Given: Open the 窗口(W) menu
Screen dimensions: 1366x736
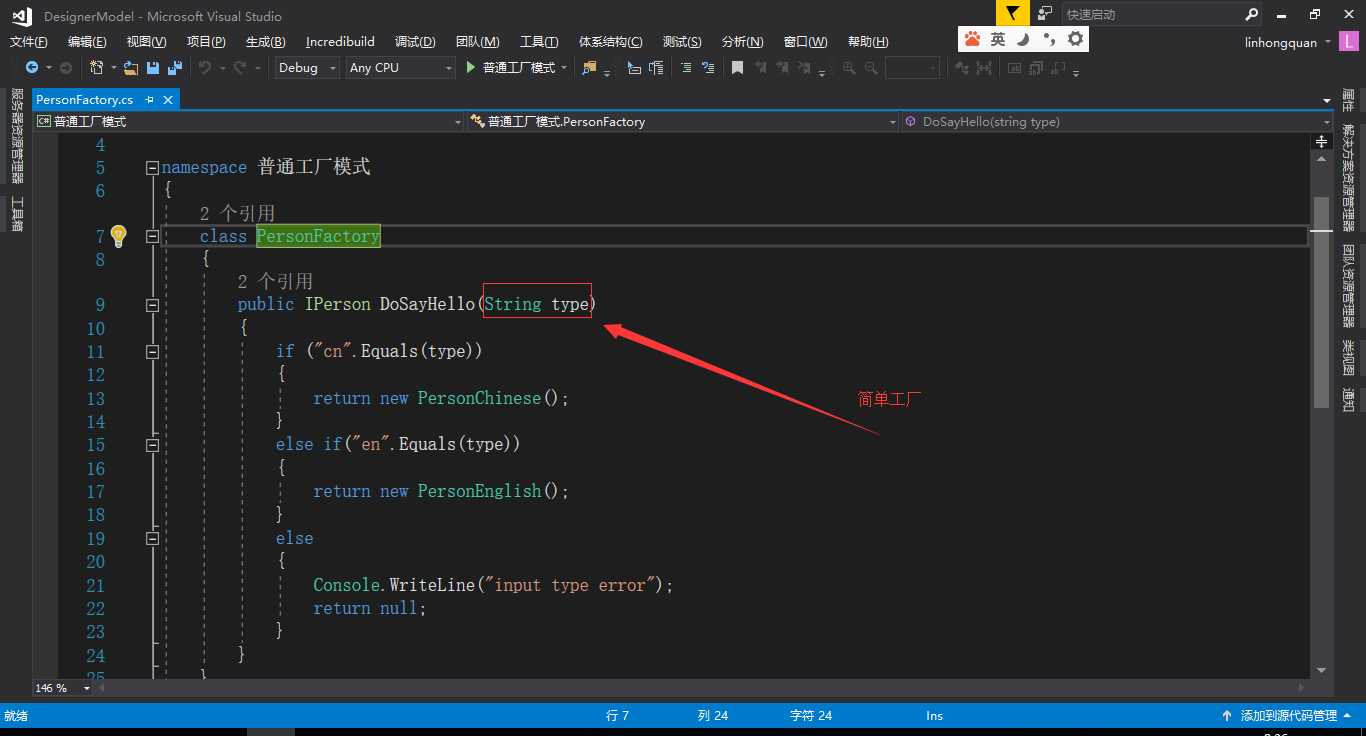Looking at the screenshot, I should coord(805,41).
